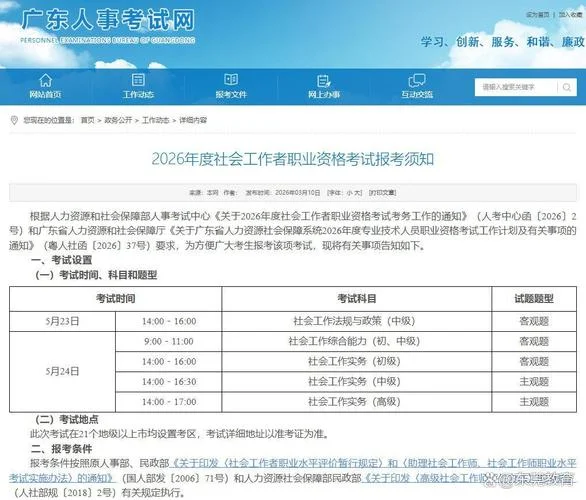Click the （二）考试地点 heading
This screenshot has width=586, height=500.
pyautogui.click(x=66, y=419)
